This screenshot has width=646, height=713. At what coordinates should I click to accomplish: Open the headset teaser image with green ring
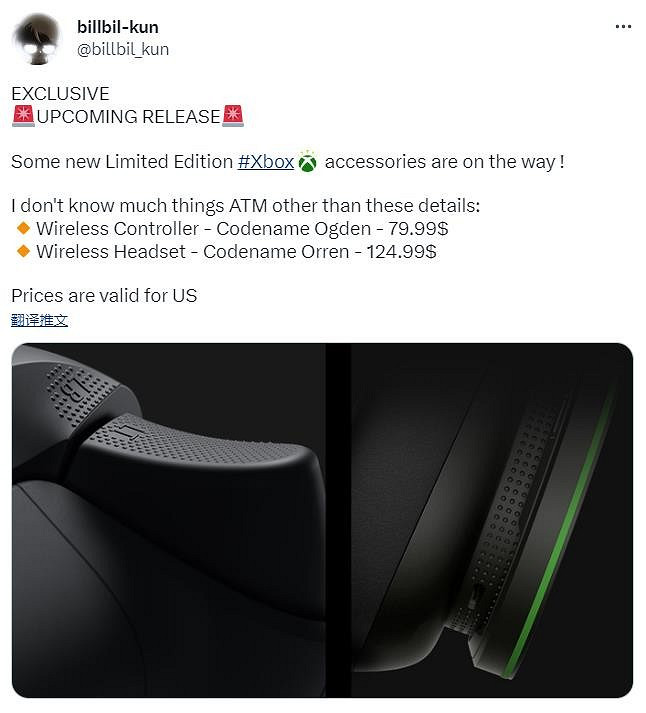pos(492,520)
